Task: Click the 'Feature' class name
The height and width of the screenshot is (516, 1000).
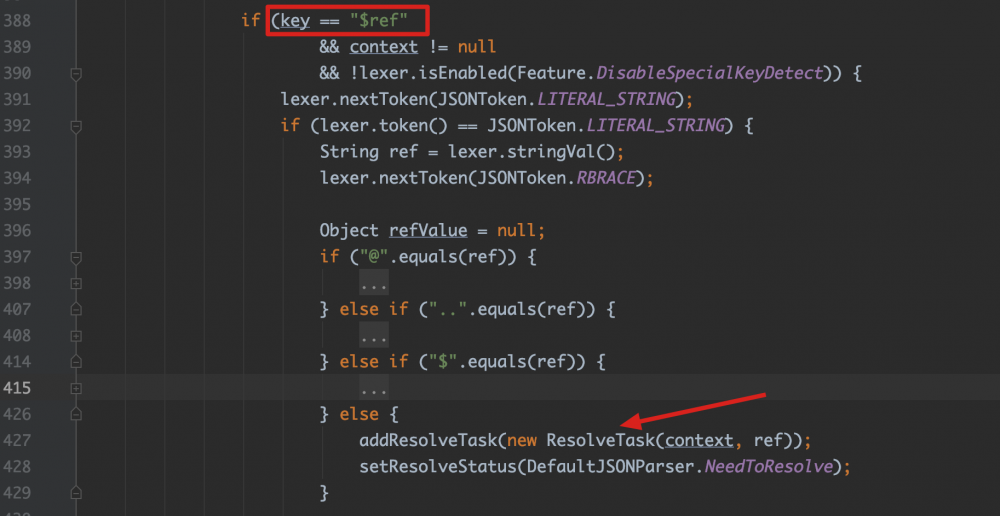Action: [x=551, y=73]
